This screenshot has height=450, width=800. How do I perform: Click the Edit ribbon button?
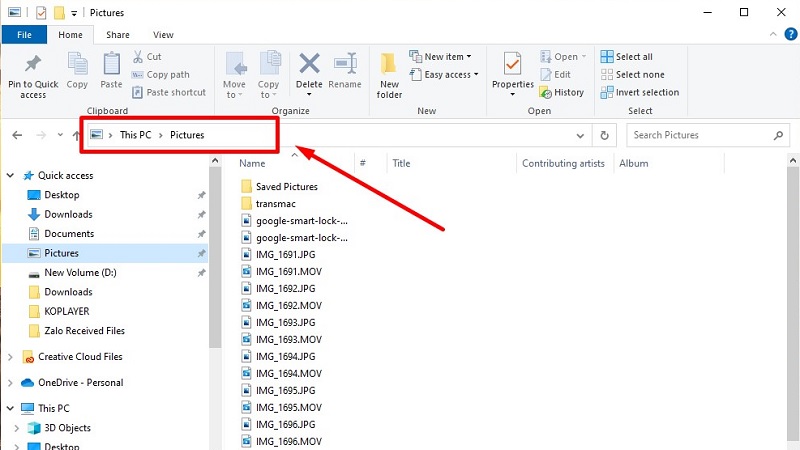point(555,74)
